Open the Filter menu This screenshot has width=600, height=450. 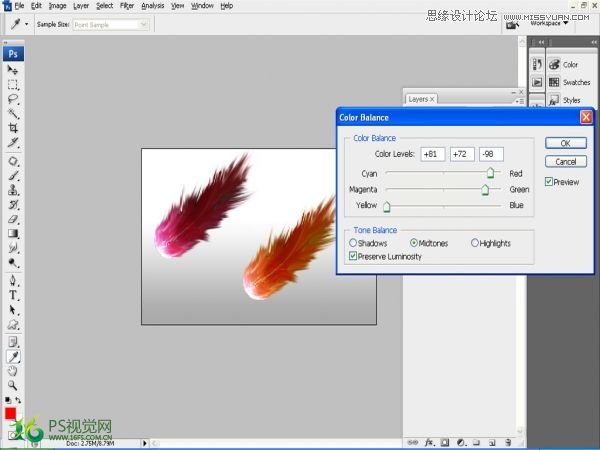pos(127,6)
